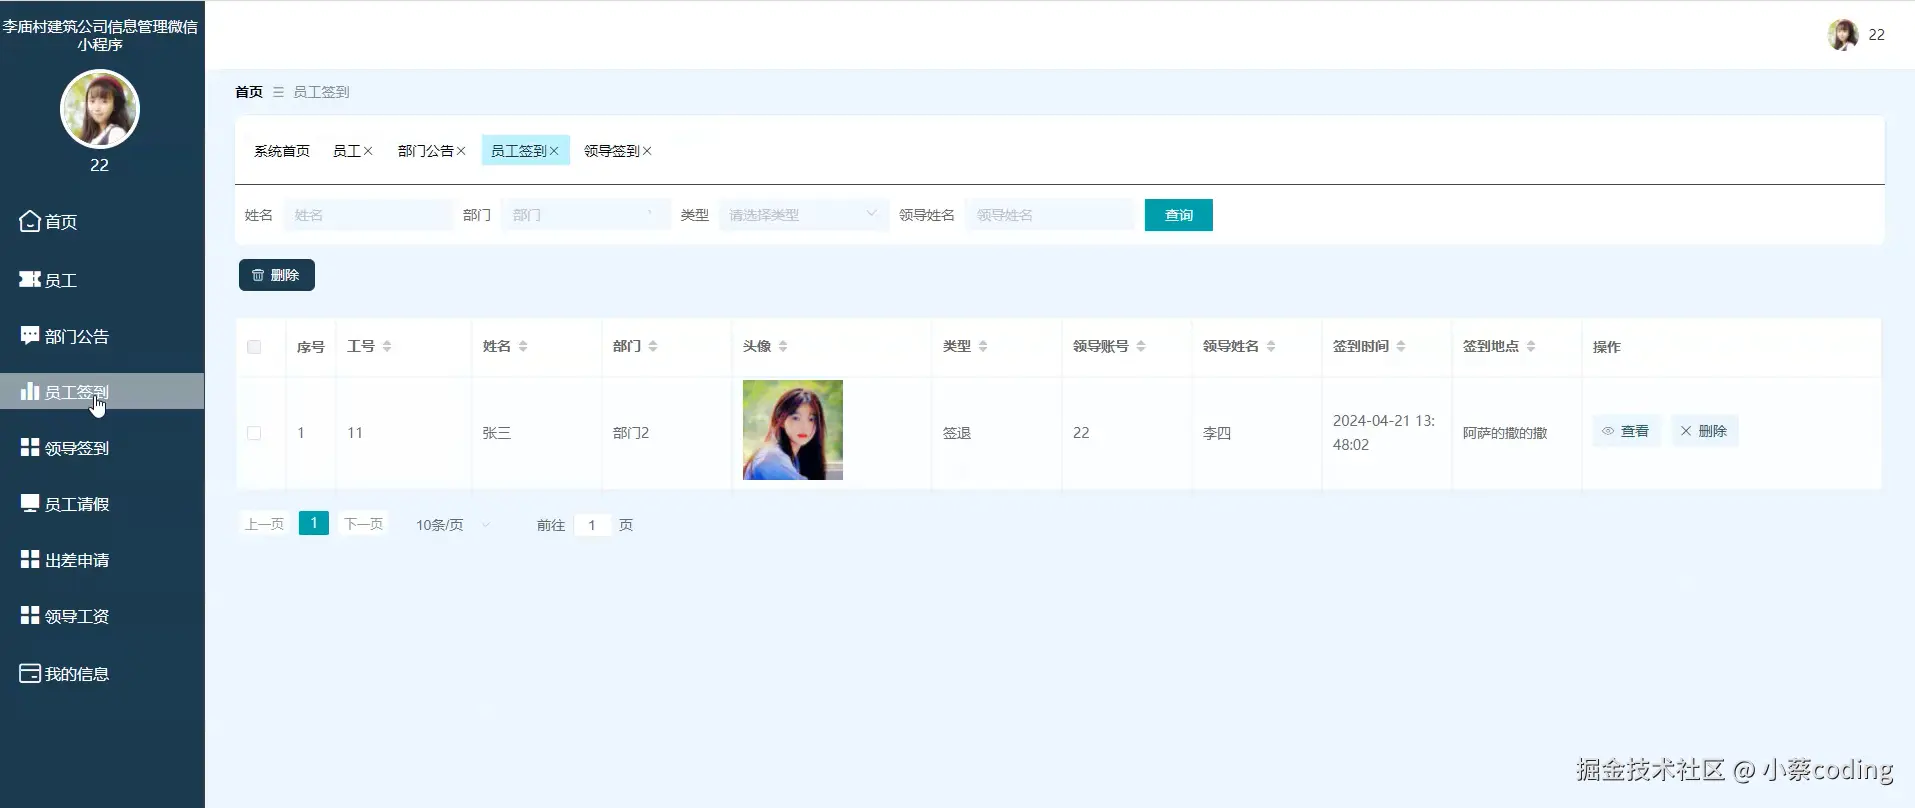Viewport: 1915px width, 808px height.
Task: Open the 10条/页 page size dropdown
Action: click(x=453, y=524)
